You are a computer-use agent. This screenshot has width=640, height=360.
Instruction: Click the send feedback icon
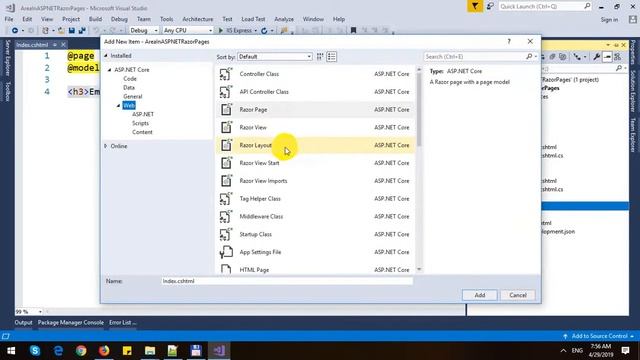[x=490, y=6]
